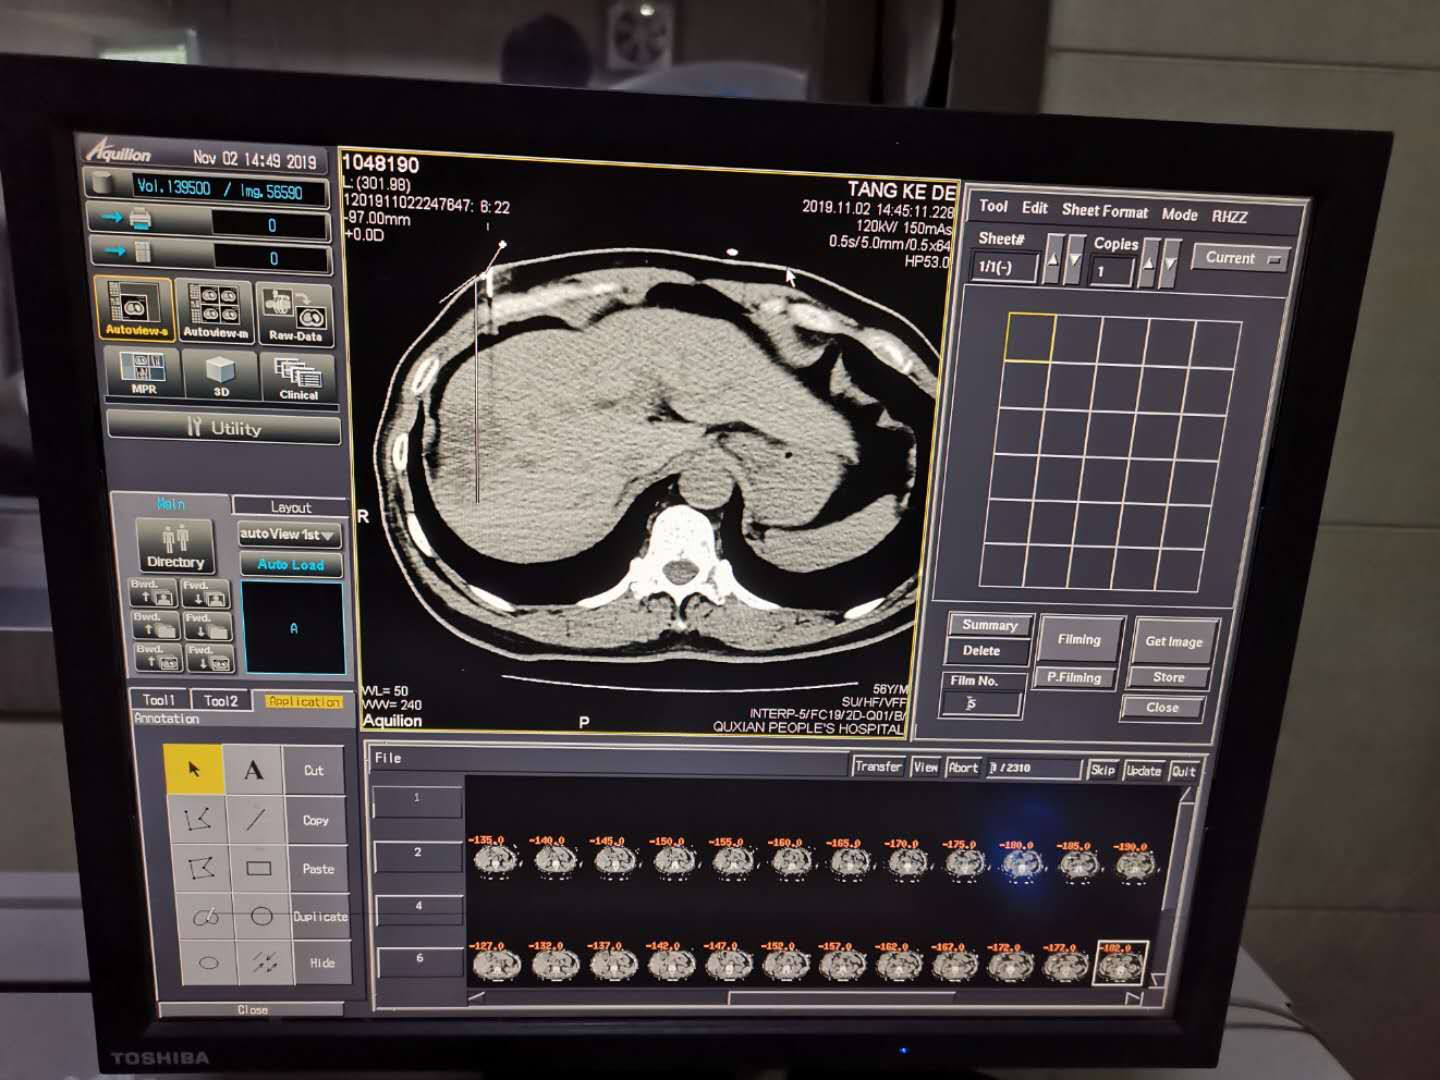1440x1080 pixels.
Task: Click the Get Image button
Action: (1173, 642)
